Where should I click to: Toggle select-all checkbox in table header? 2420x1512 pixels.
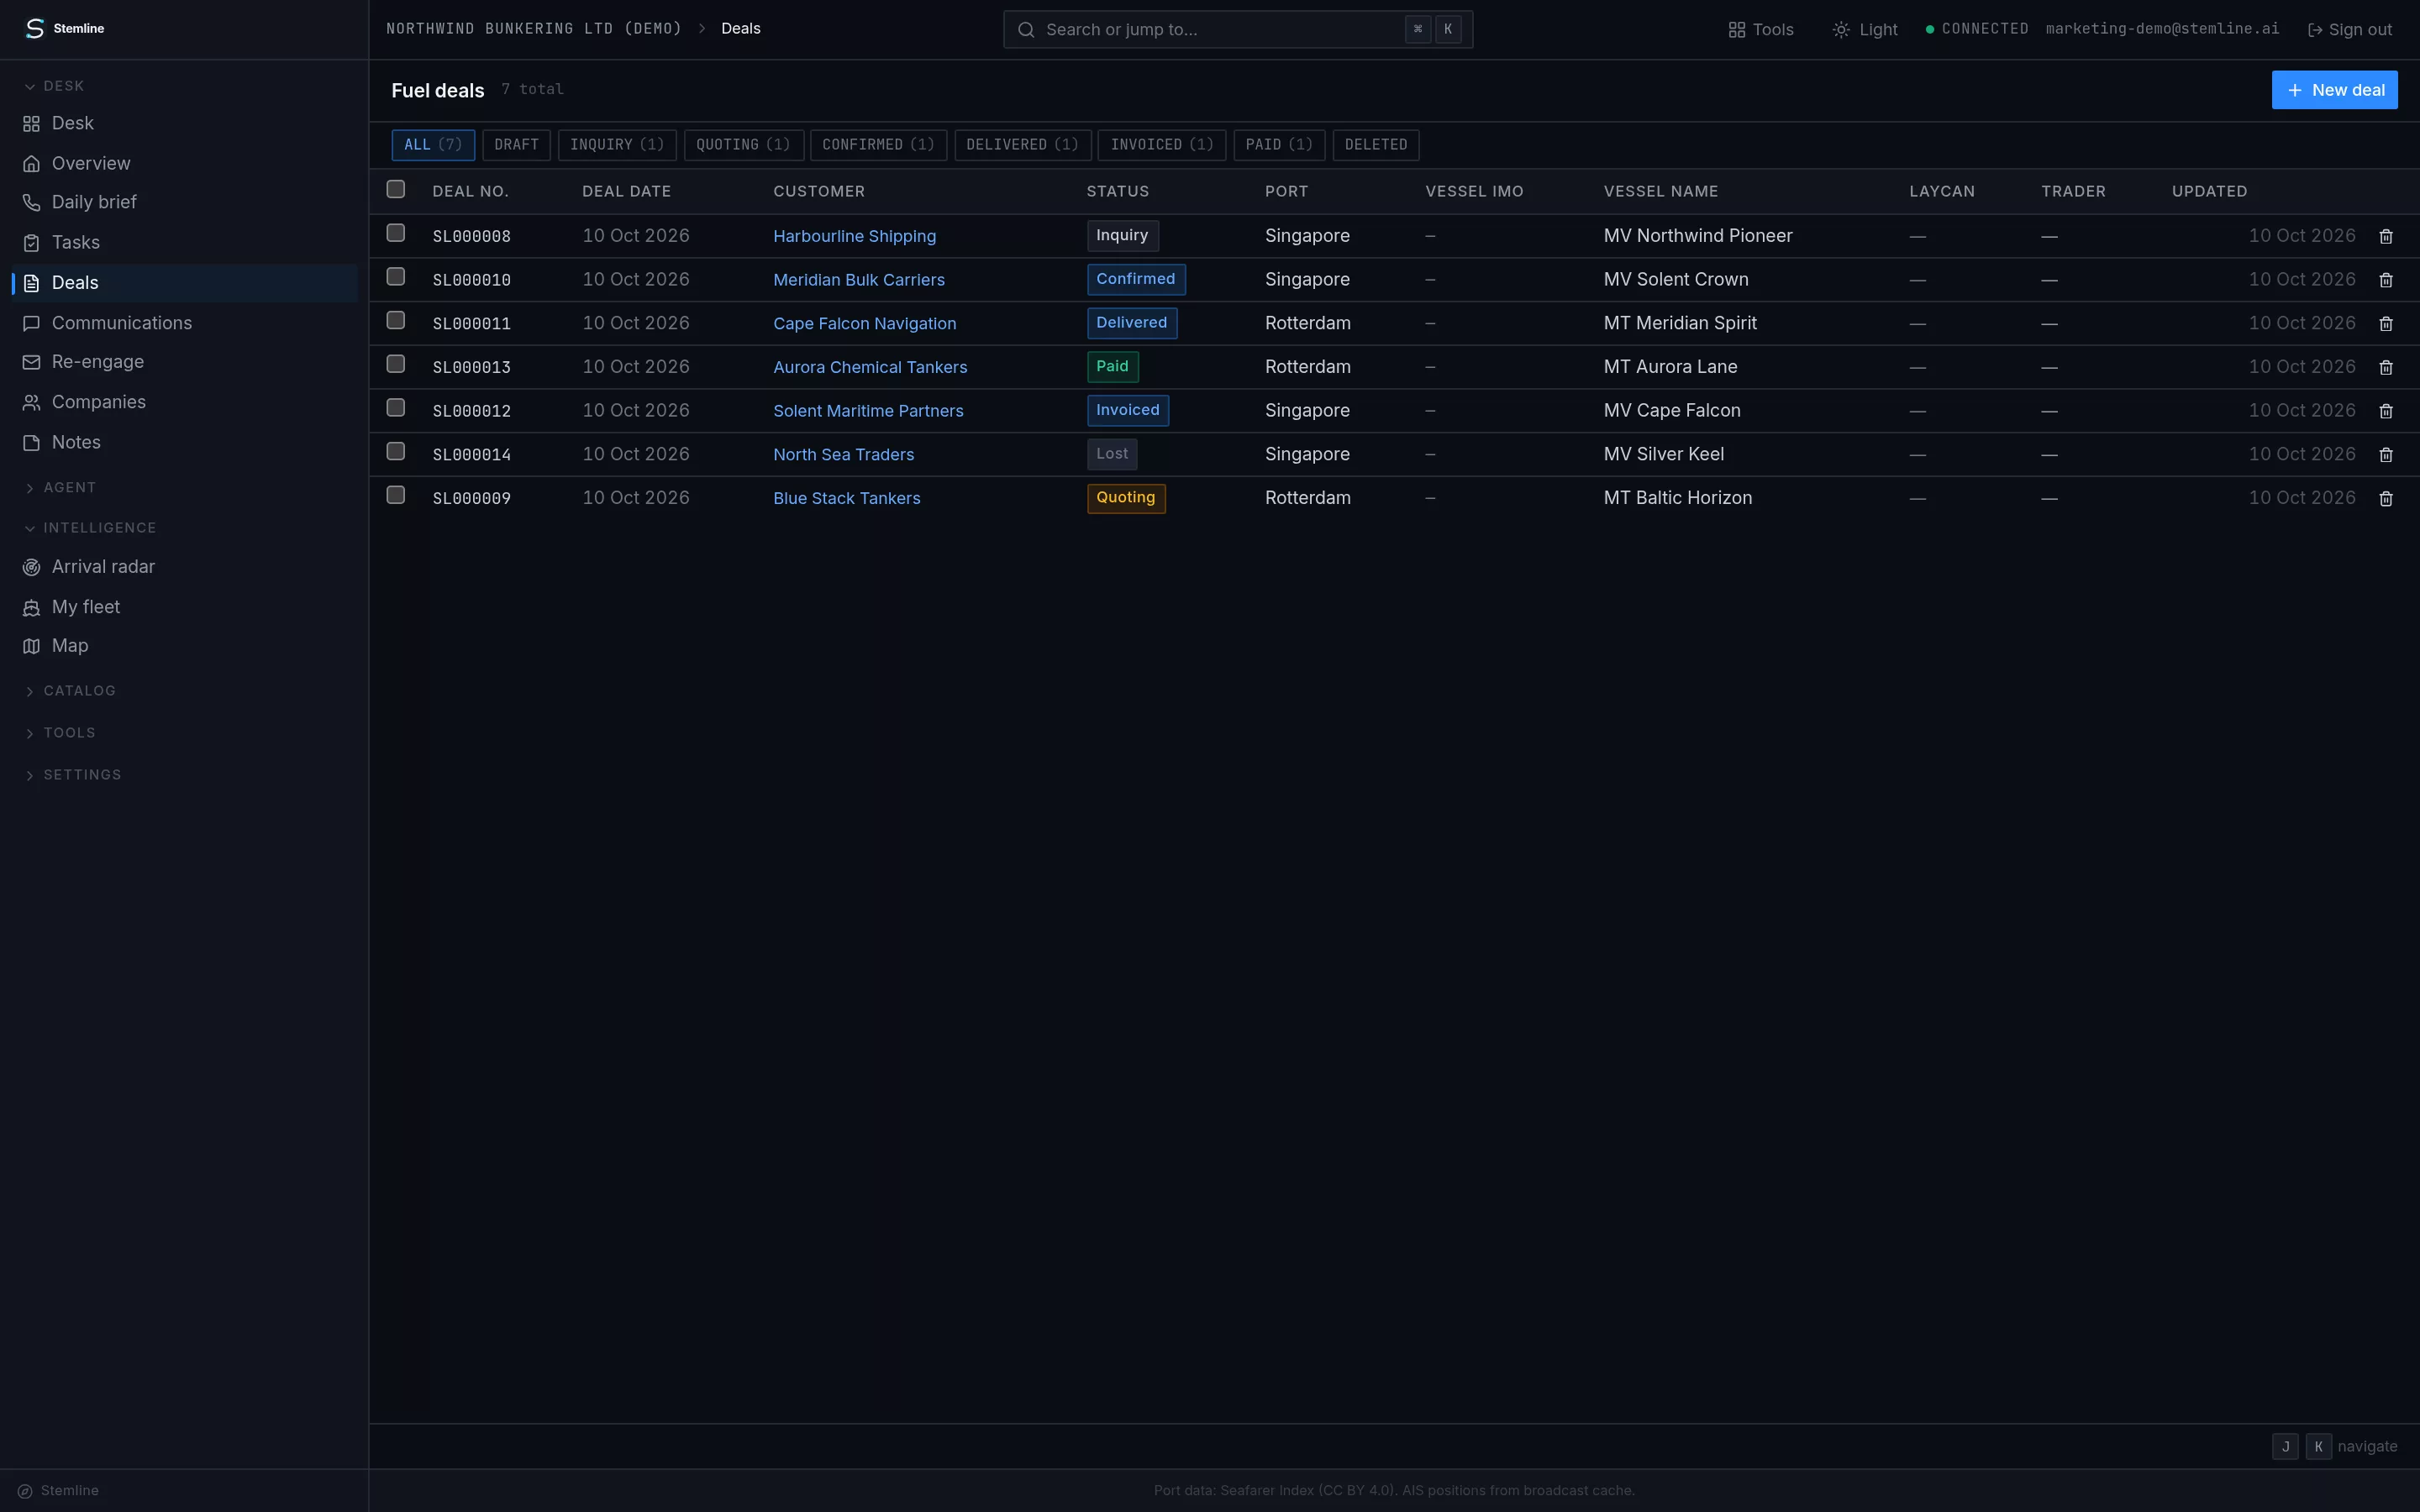[396, 189]
